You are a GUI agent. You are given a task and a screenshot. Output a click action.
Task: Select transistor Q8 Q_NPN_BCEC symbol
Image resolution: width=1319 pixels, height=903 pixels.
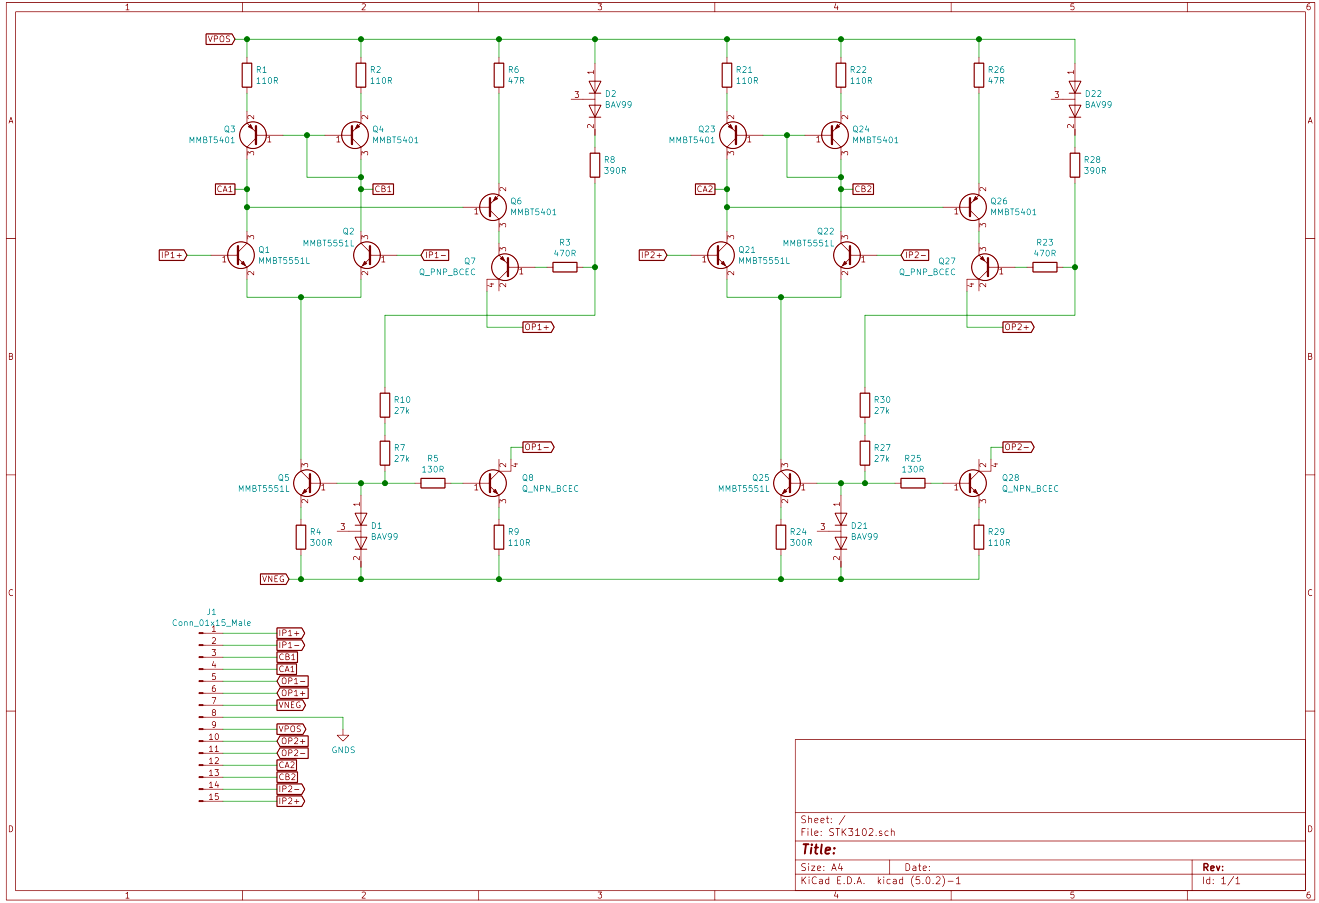point(492,483)
